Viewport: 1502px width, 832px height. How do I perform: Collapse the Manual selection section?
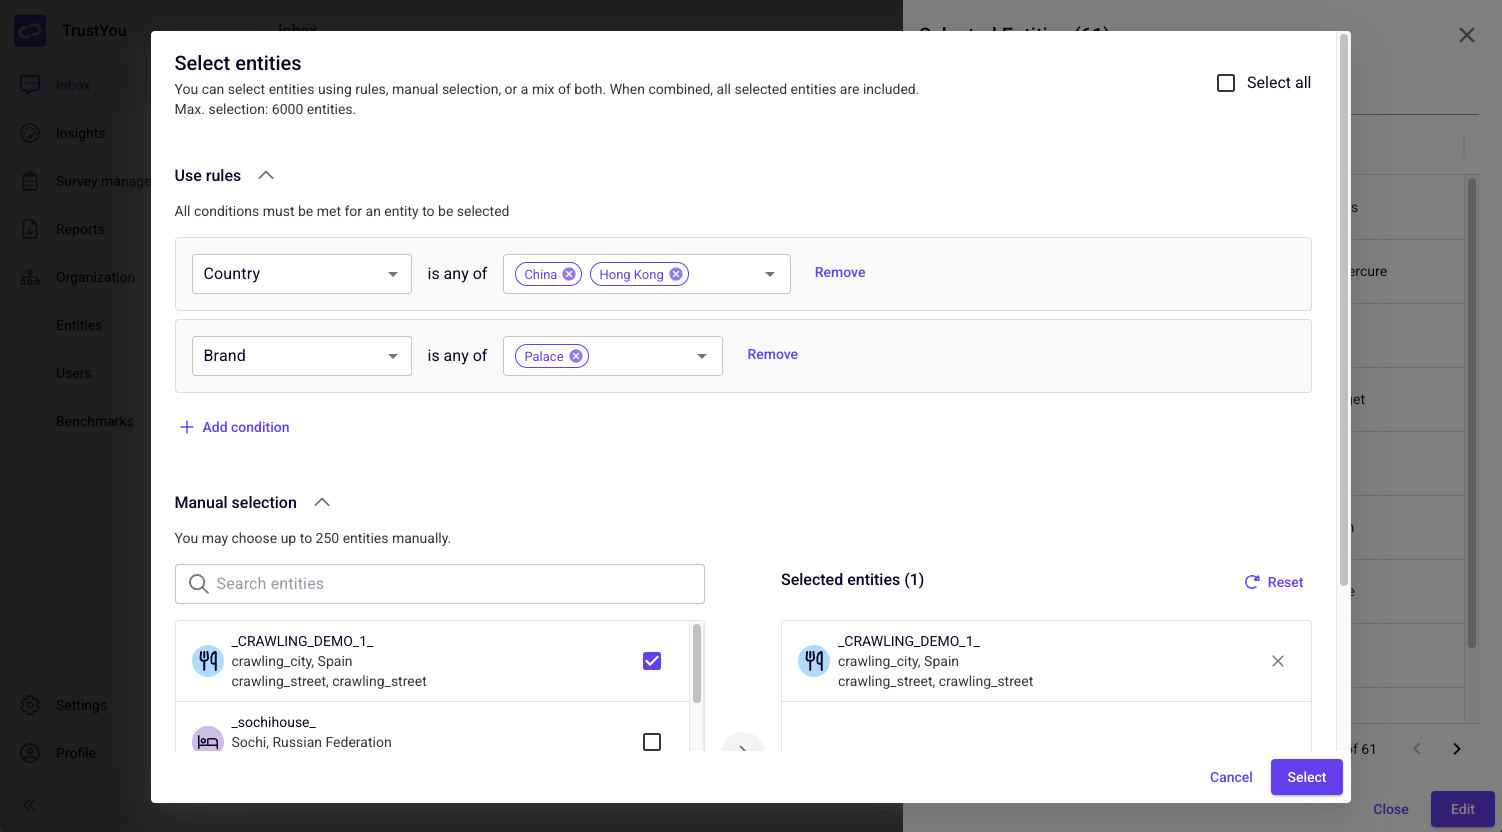click(322, 502)
